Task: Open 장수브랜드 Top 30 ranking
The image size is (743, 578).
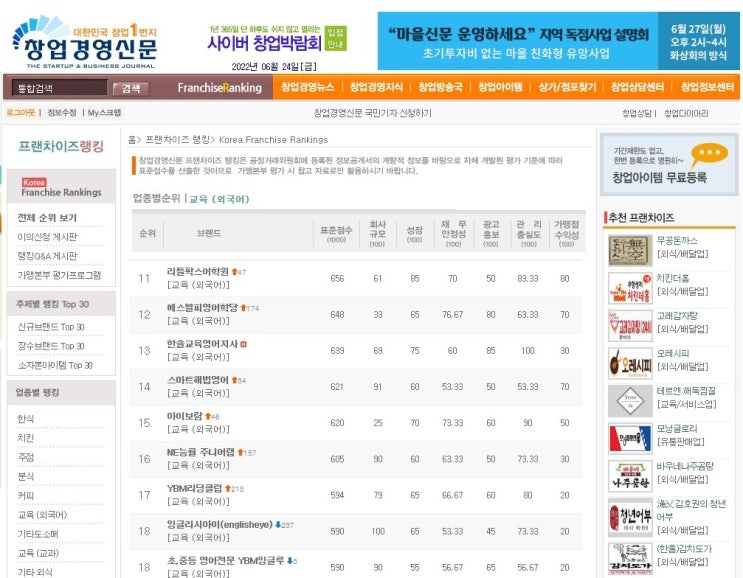Action: pos(51,346)
